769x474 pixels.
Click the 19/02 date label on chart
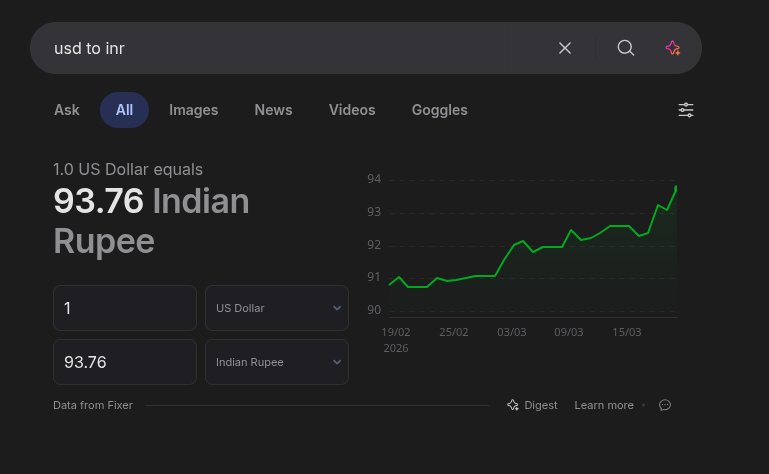coord(396,332)
